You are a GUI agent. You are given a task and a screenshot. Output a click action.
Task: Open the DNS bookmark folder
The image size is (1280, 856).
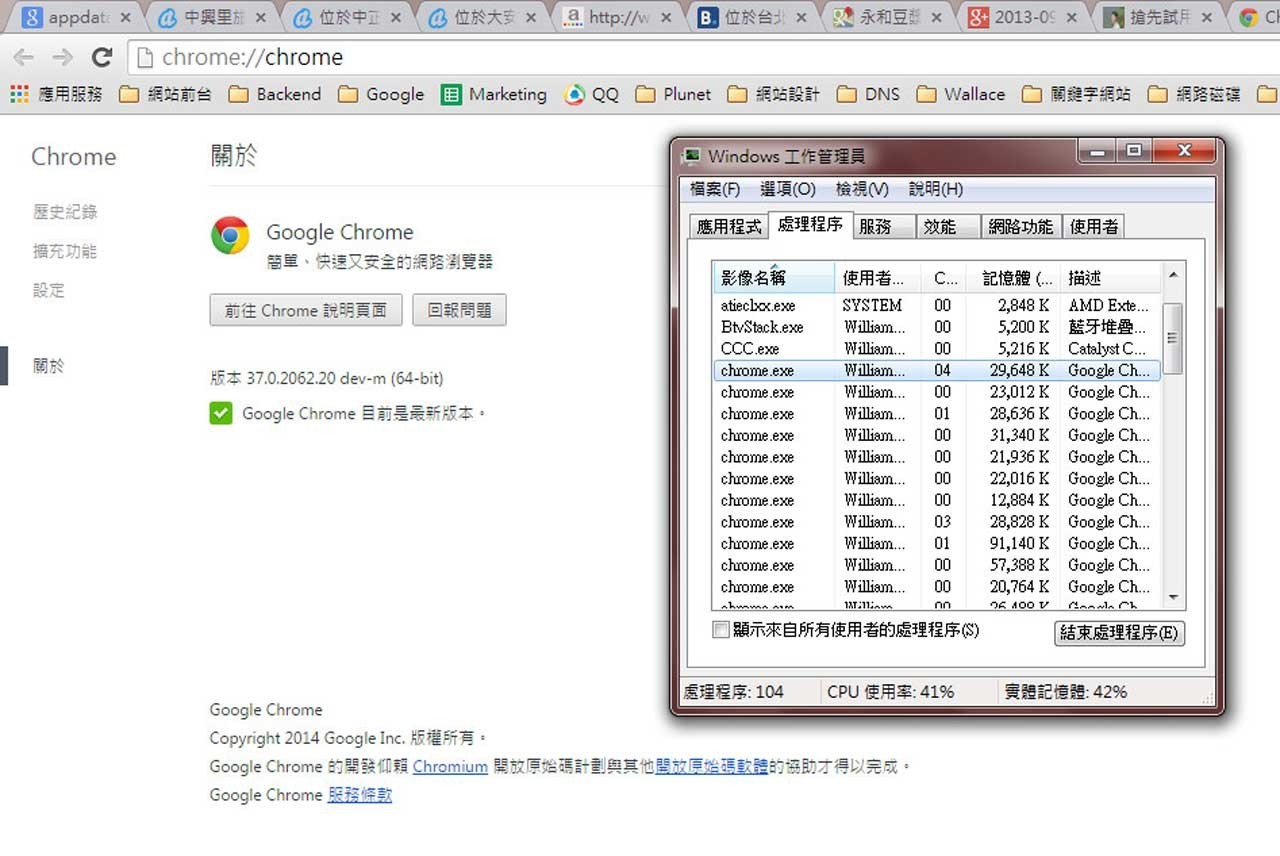tap(868, 94)
